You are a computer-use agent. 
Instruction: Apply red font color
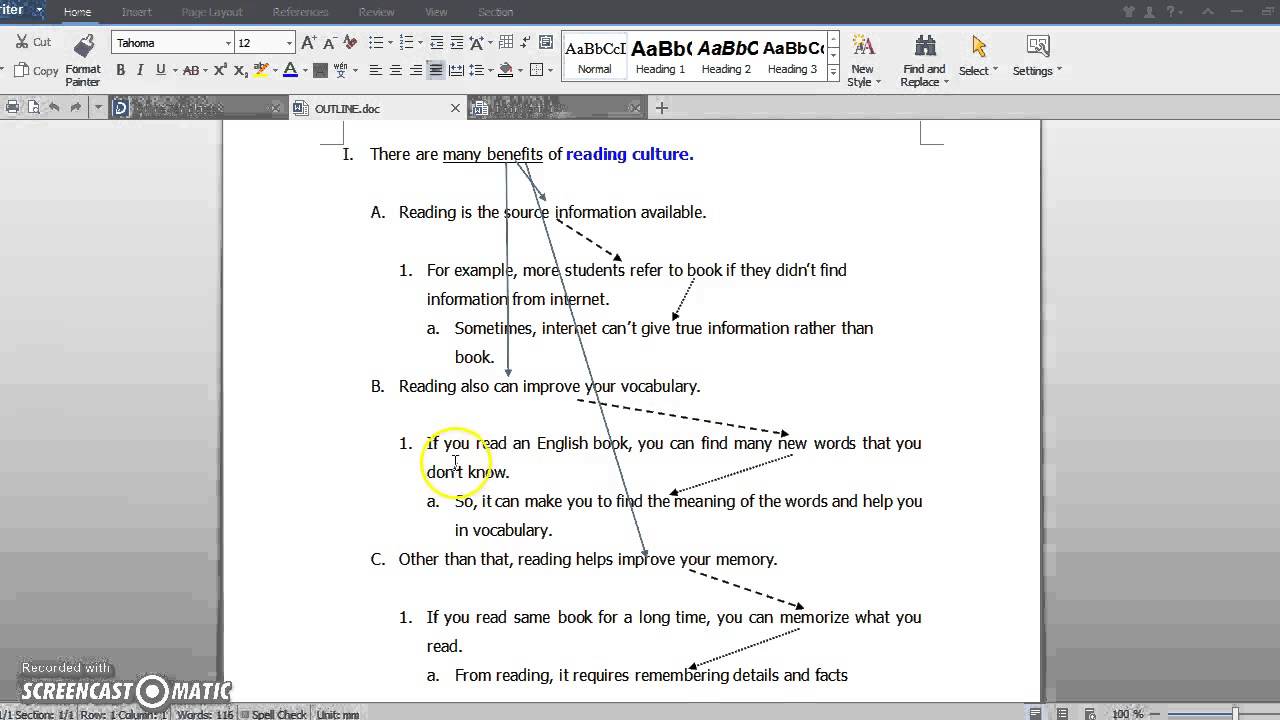pyautogui.click(x=290, y=70)
